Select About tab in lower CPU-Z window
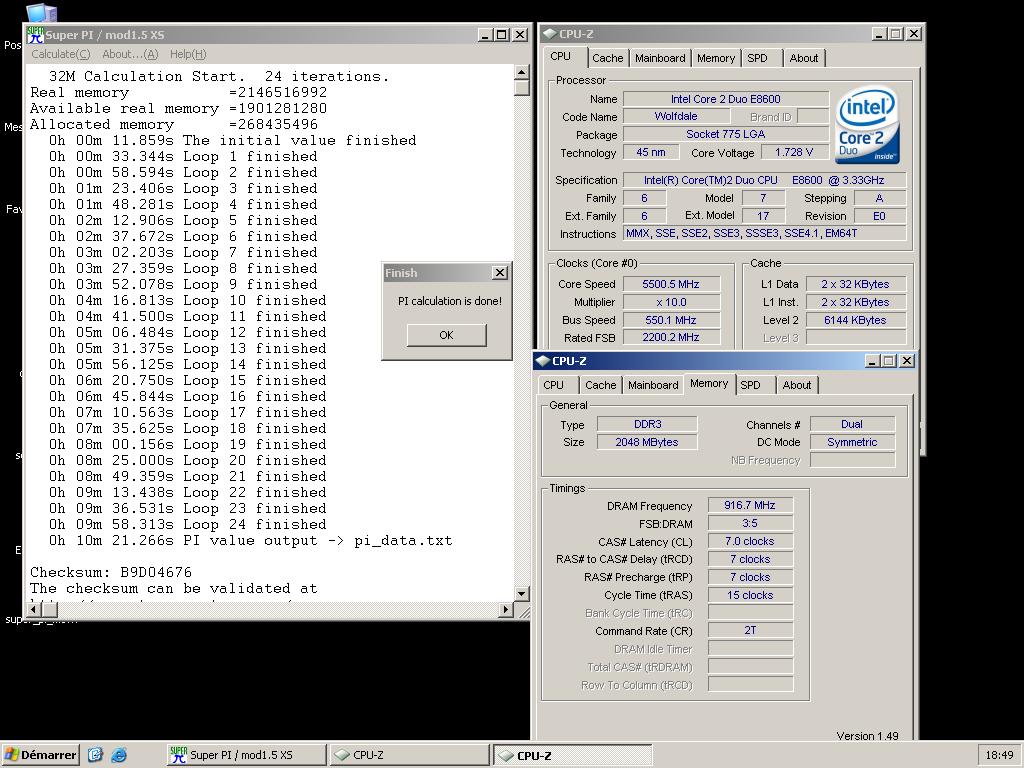Screen dimensions: 1024x768 (797, 385)
